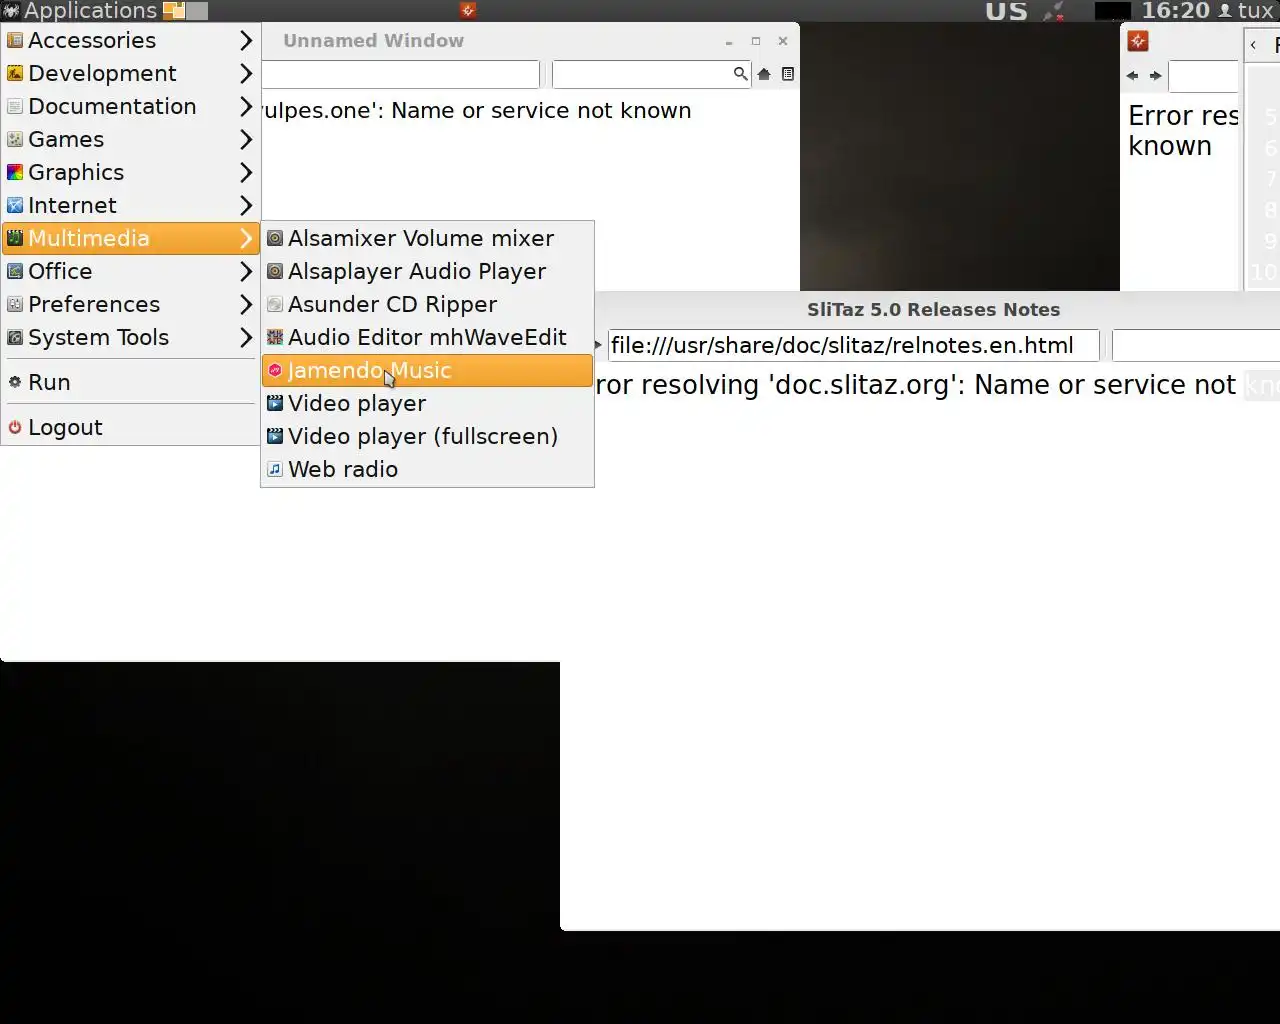The height and width of the screenshot is (1024, 1280).
Task: Click the Logout menu entry
Action: [x=130, y=428]
